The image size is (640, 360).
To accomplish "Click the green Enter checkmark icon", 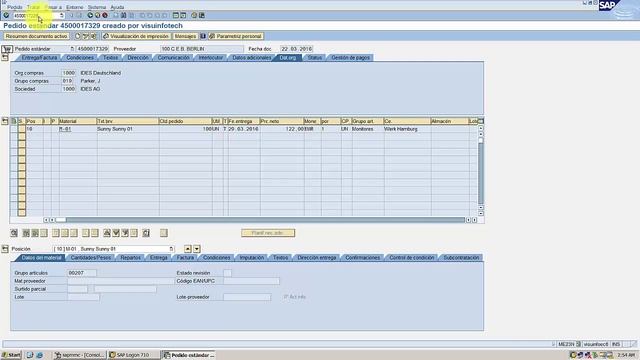I will (6, 16).
